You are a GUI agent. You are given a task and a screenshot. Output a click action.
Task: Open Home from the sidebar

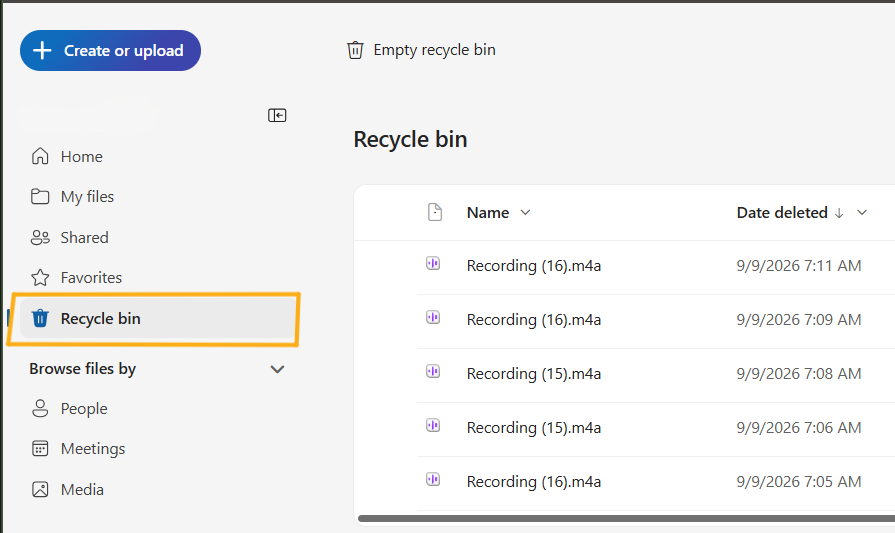pos(67,156)
